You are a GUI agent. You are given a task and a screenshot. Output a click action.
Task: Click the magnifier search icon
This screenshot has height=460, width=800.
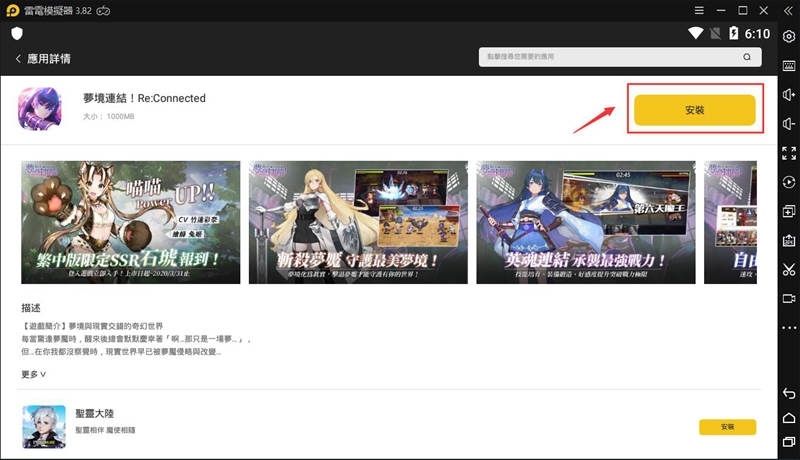click(x=747, y=57)
